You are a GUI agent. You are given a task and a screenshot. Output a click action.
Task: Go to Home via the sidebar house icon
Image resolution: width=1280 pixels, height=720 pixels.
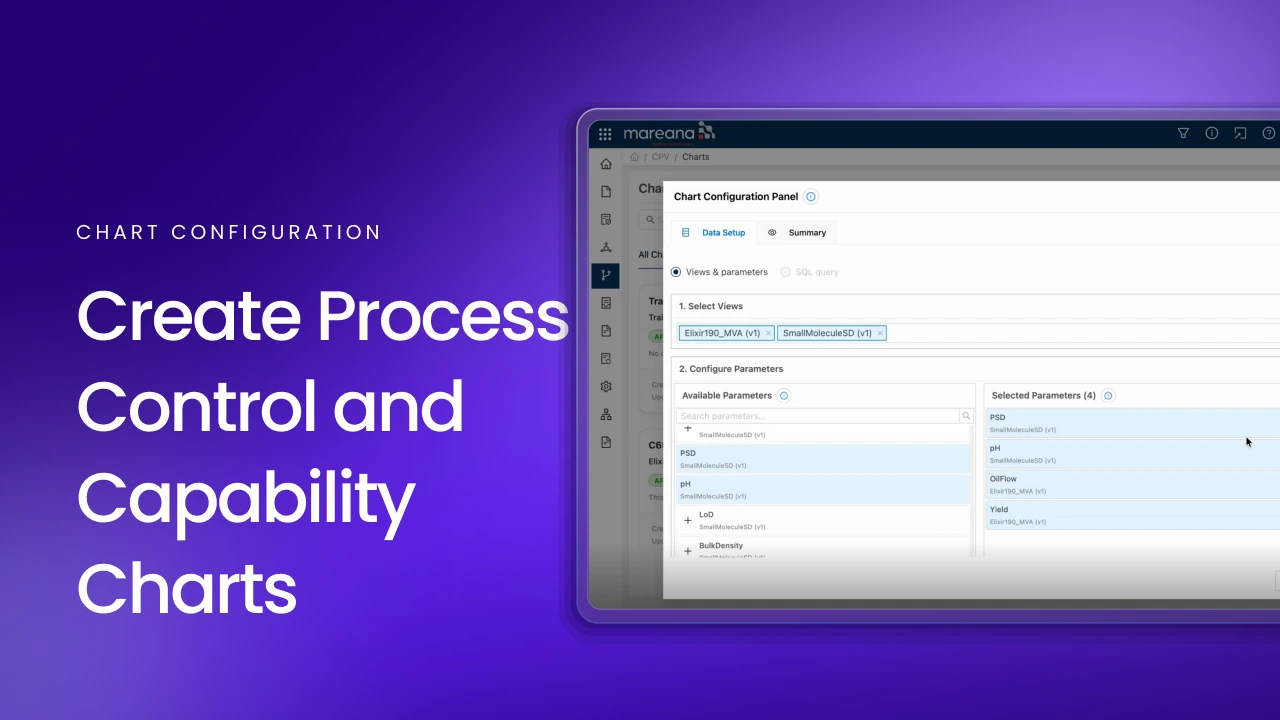pyautogui.click(x=606, y=164)
